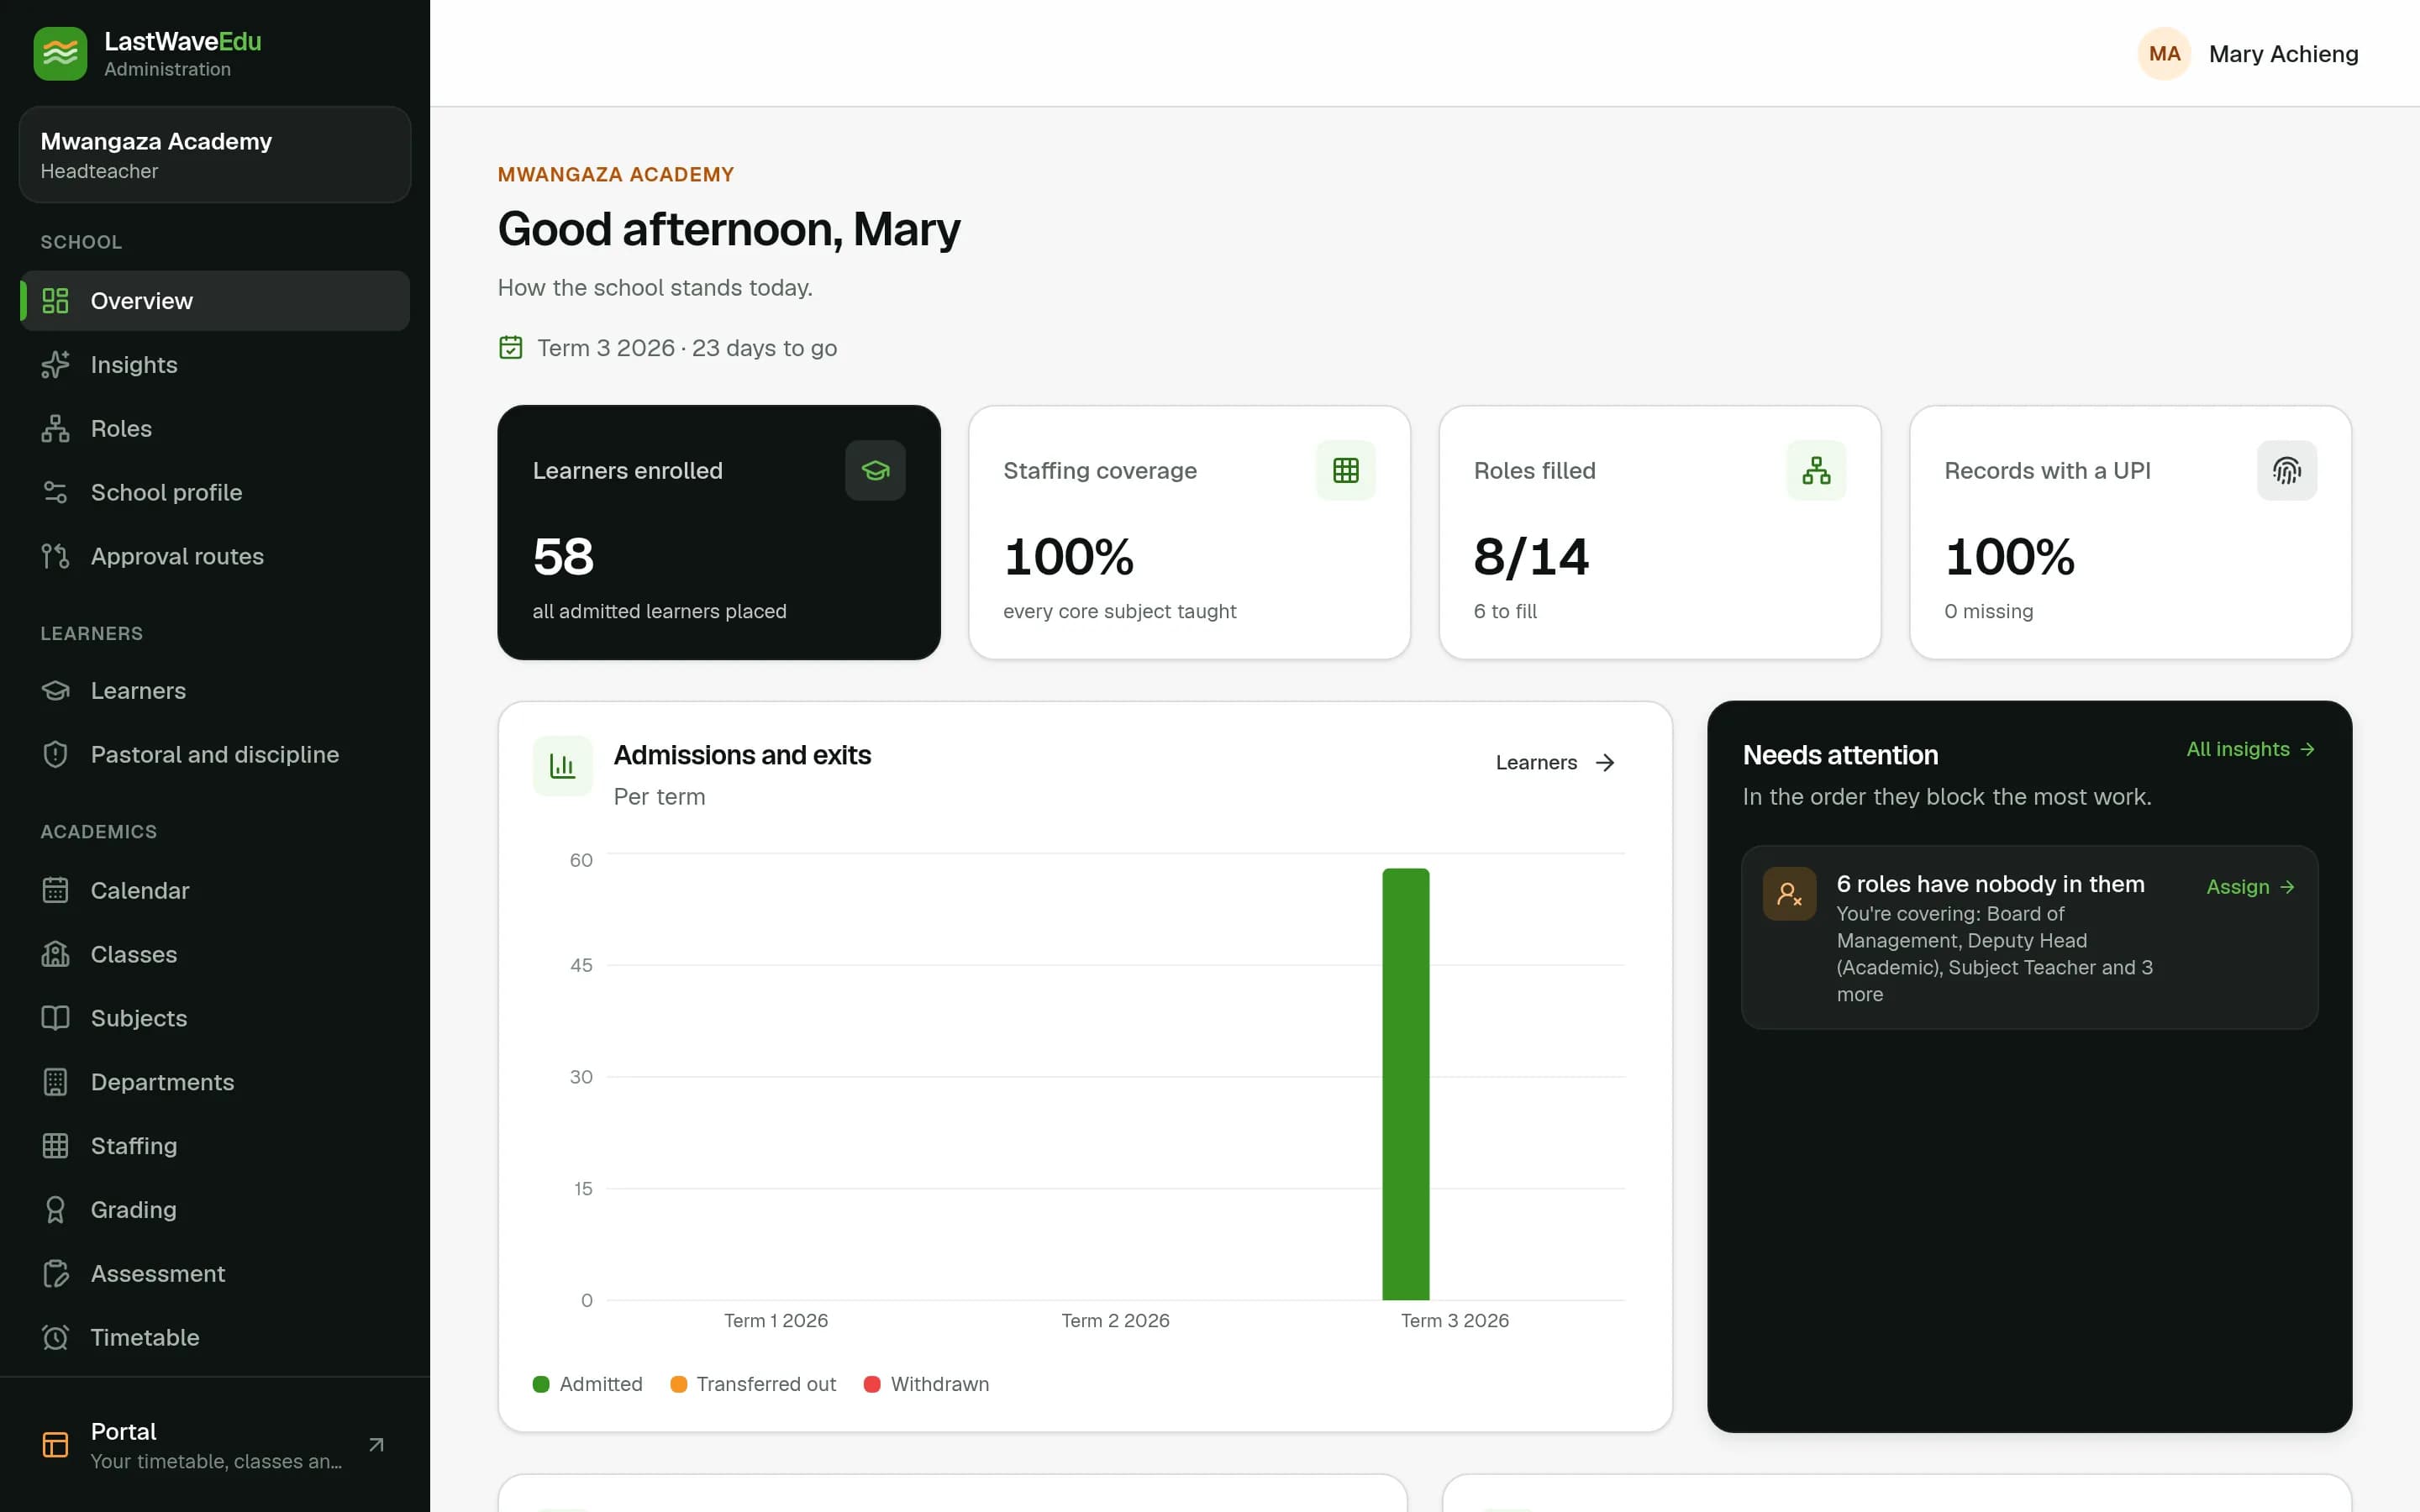The image size is (2420, 1512).
Task: Follow the All insights link
Action: [2250, 749]
